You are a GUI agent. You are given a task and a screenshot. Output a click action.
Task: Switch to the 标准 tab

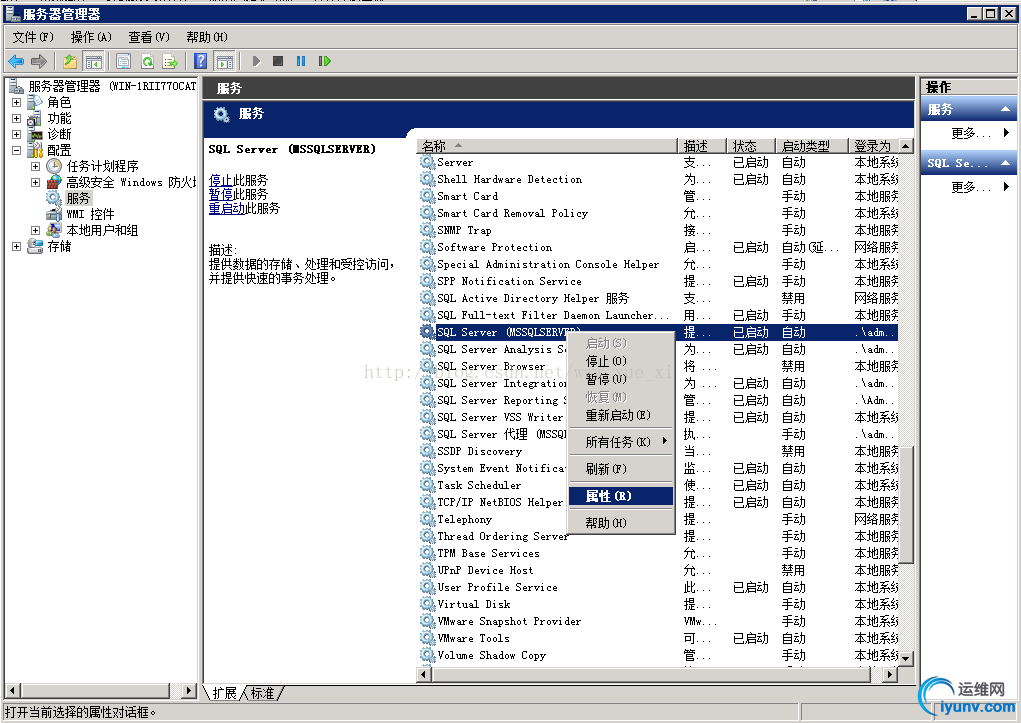coord(263,693)
